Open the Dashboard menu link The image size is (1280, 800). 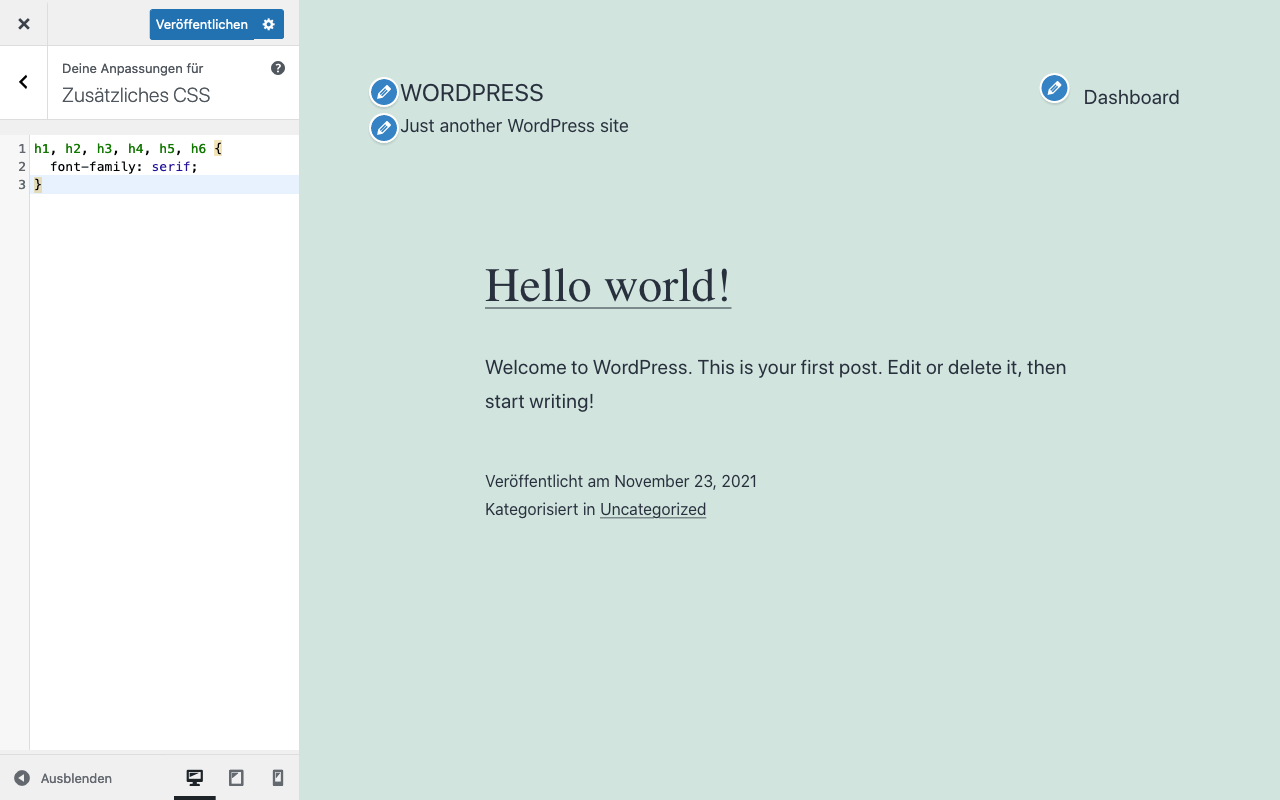coord(1131,97)
